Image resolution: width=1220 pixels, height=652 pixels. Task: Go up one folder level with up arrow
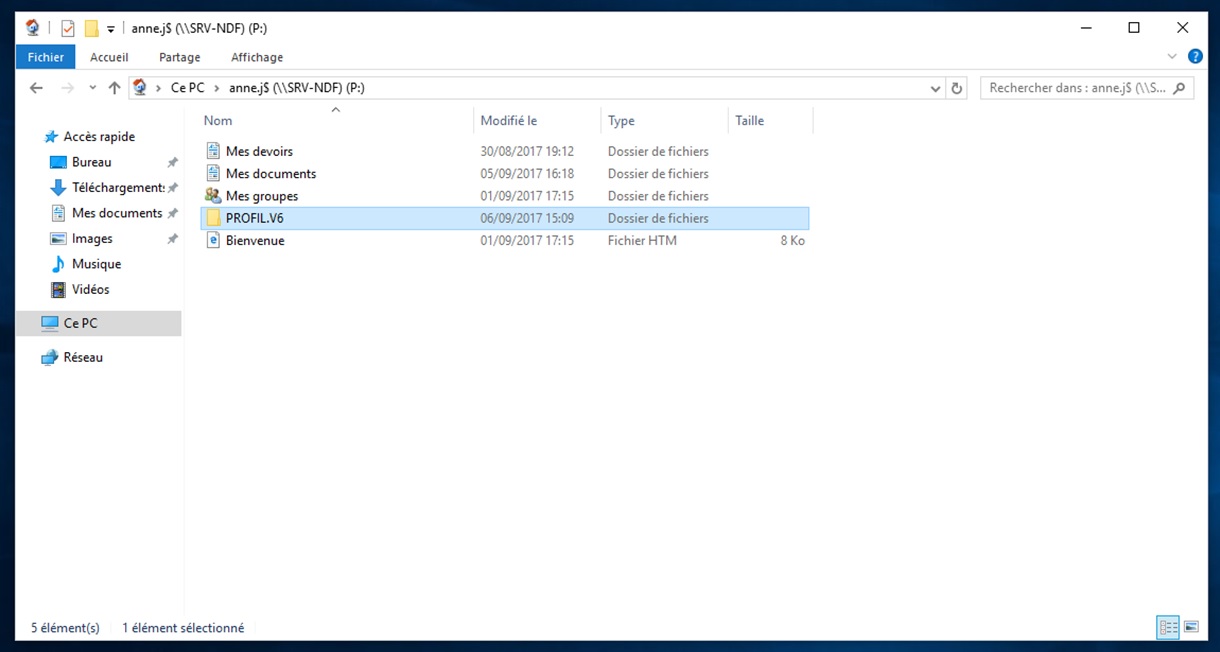pyautogui.click(x=114, y=88)
